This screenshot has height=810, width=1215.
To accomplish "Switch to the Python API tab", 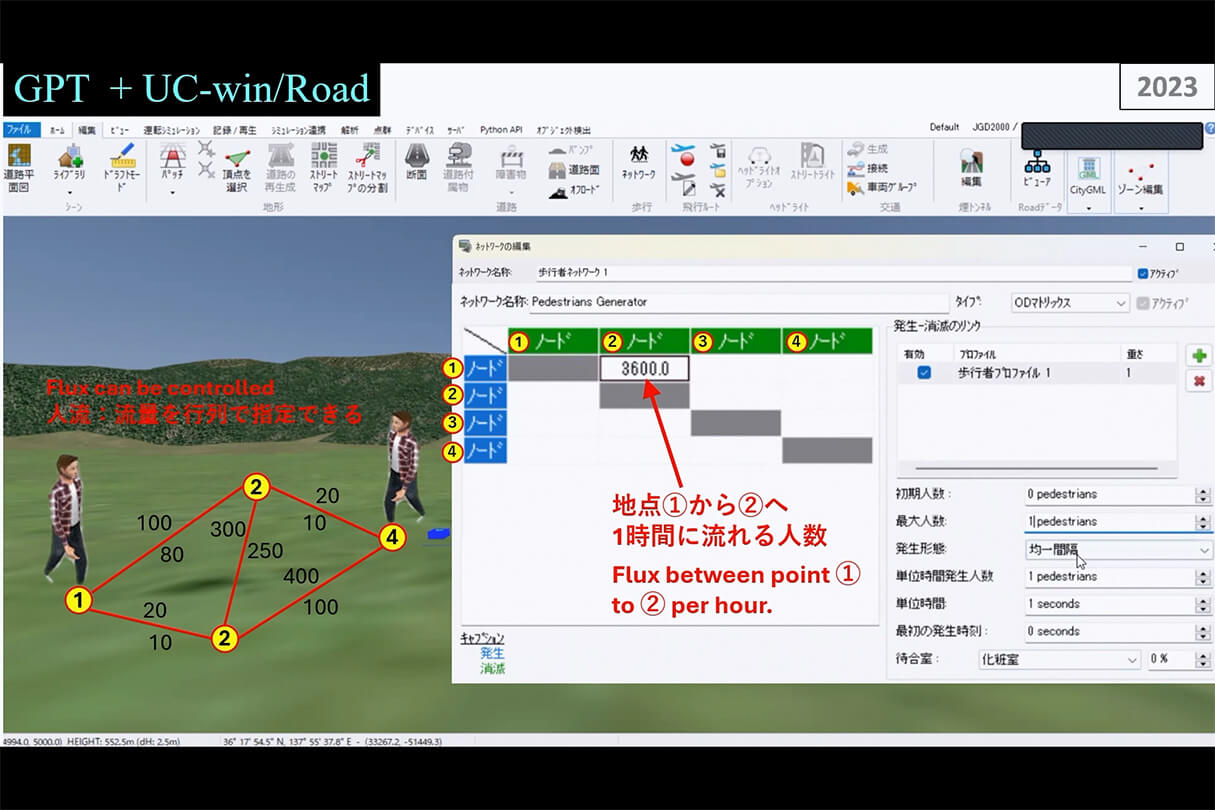I will tap(501, 130).
